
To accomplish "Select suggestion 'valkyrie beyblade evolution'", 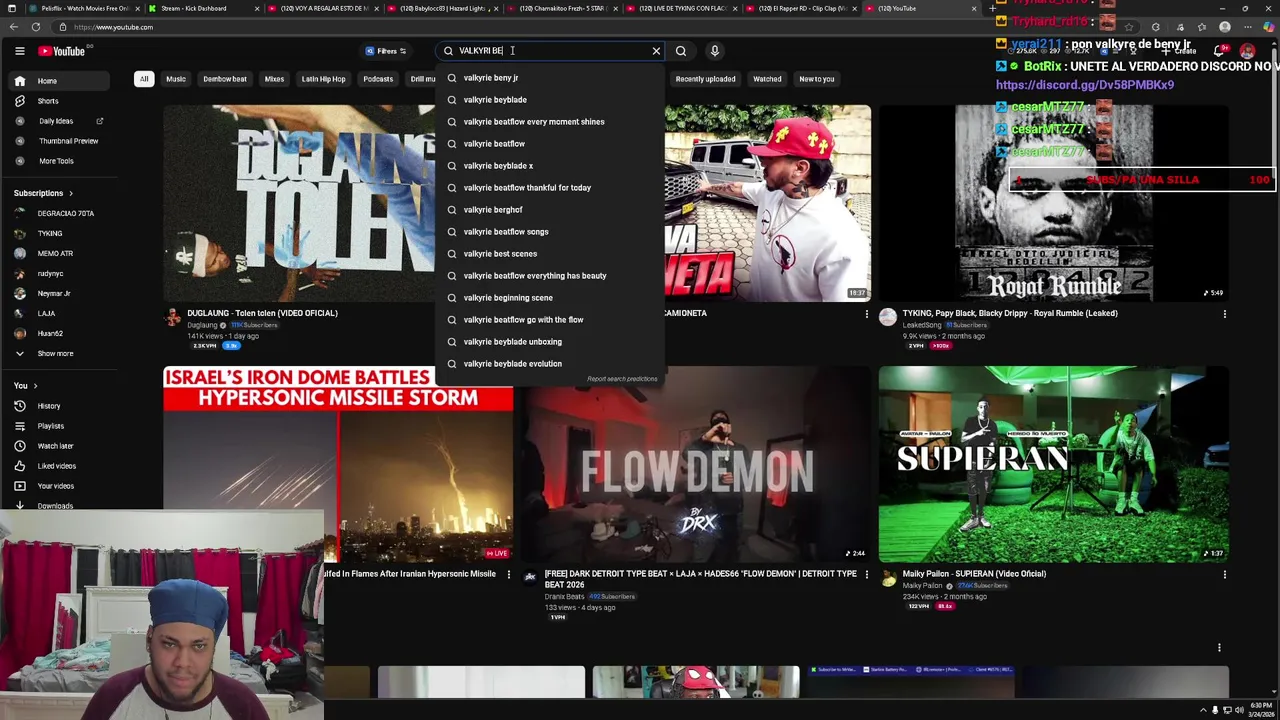I will click(549, 364).
